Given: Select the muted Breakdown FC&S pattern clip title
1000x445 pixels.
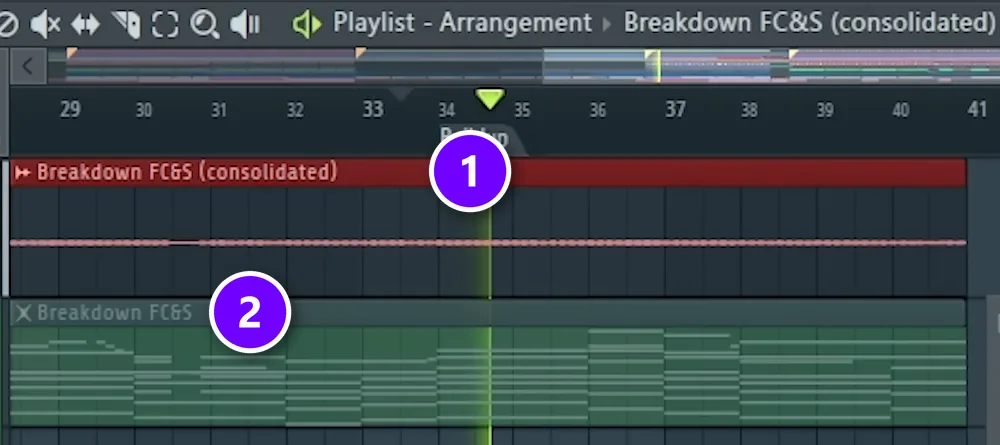Looking at the screenshot, I should point(114,313).
